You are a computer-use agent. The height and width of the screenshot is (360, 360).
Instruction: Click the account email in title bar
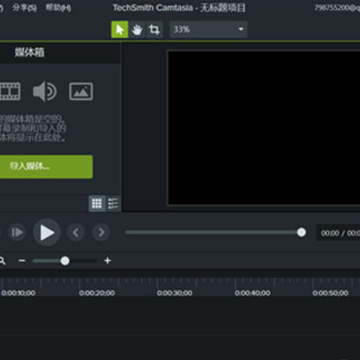(x=337, y=8)
